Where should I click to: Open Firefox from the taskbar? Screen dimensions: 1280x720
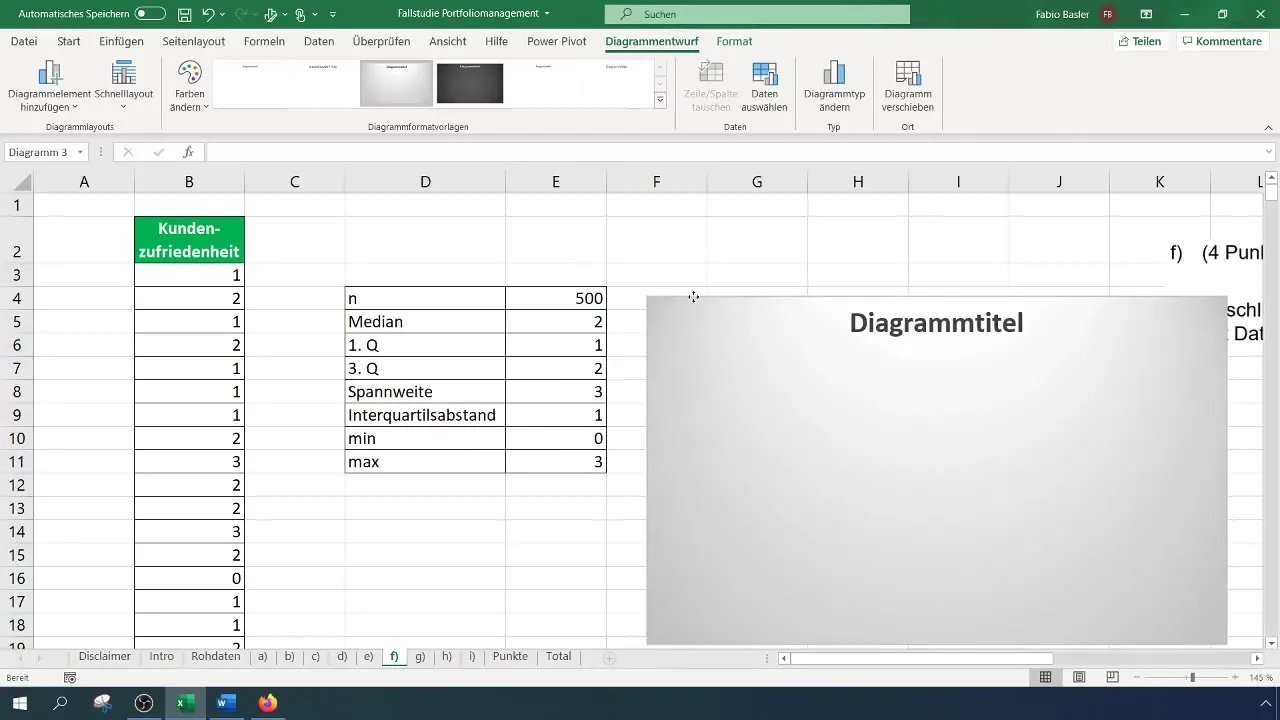click(267, 704)
